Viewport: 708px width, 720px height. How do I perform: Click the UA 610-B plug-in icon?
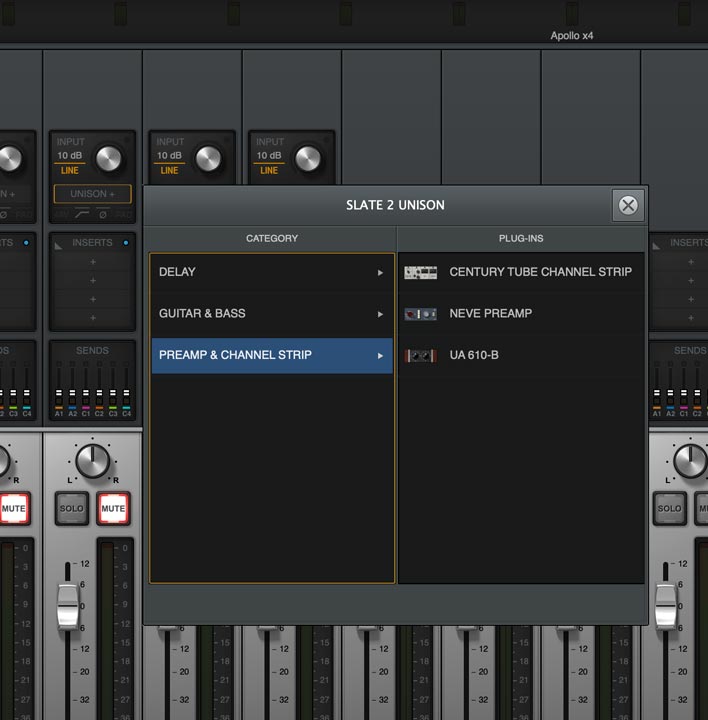point(420,355)
